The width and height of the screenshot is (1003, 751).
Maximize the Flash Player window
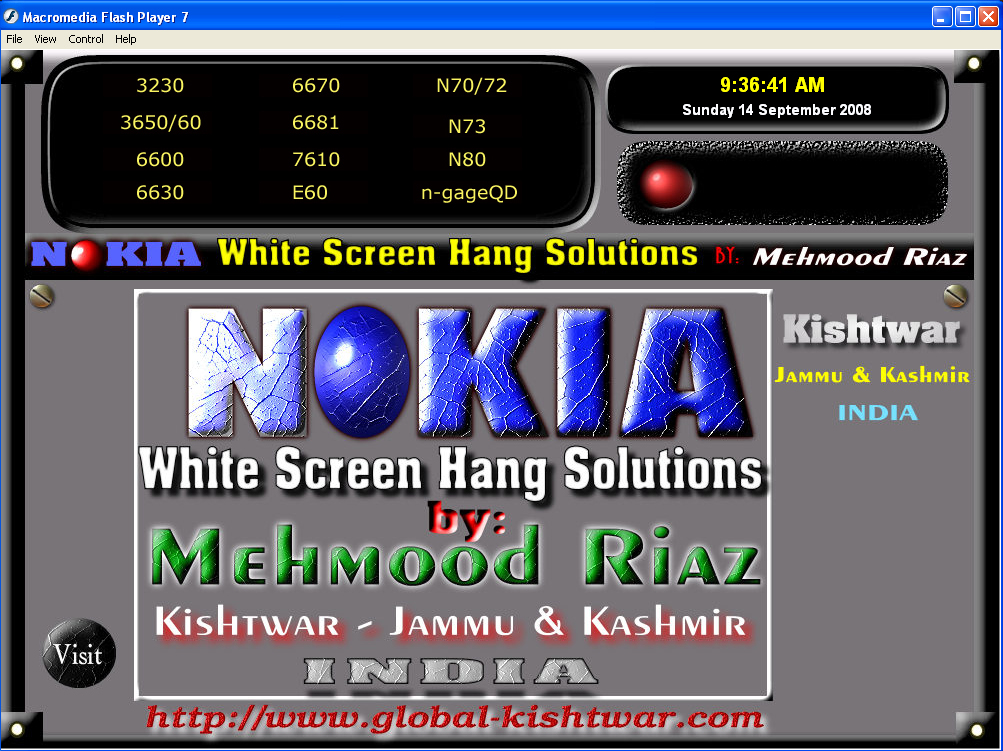(965, 17)
